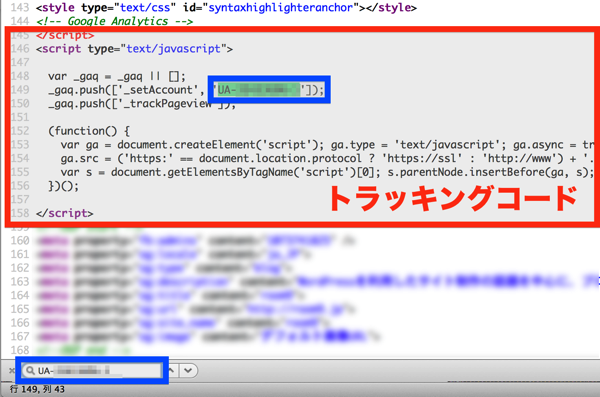Close the find bar with the x icon
This screenshot has width=600, height=397.
[x=12, y=370]
